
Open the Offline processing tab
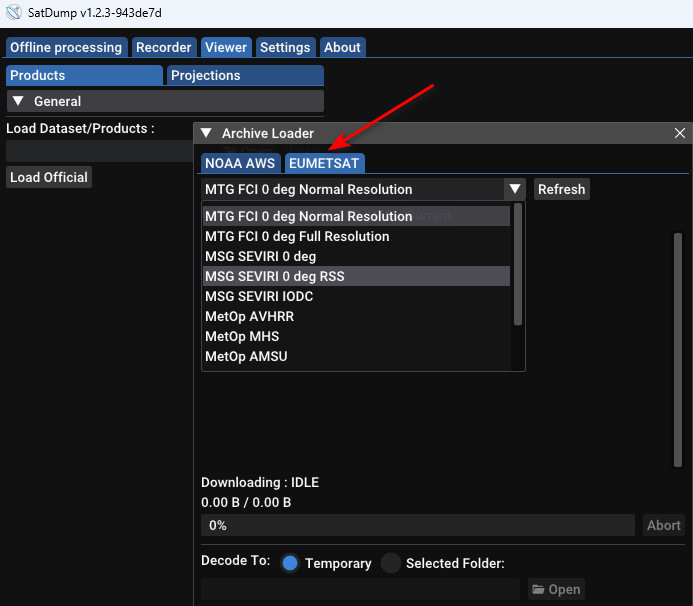tap(66, 47)
